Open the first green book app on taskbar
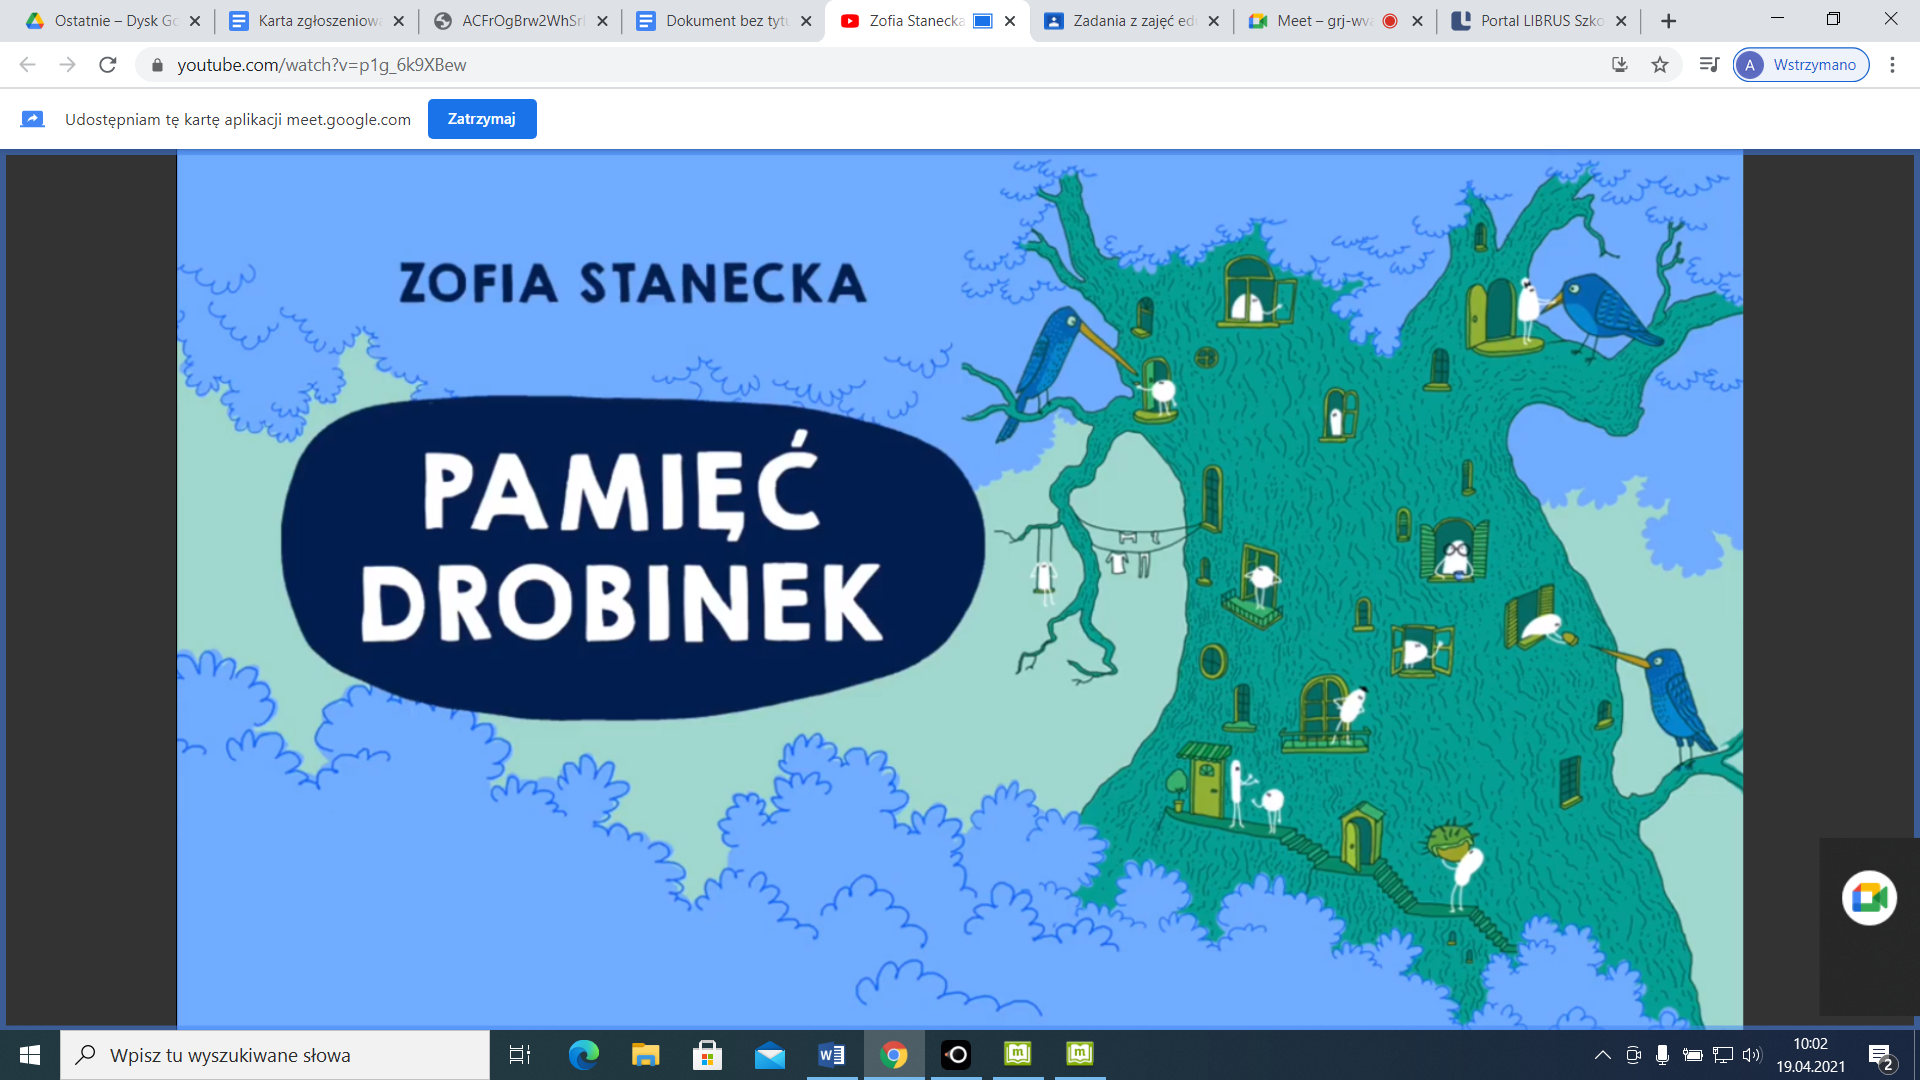Screen dimensions: 1920x1080 1017,1055
